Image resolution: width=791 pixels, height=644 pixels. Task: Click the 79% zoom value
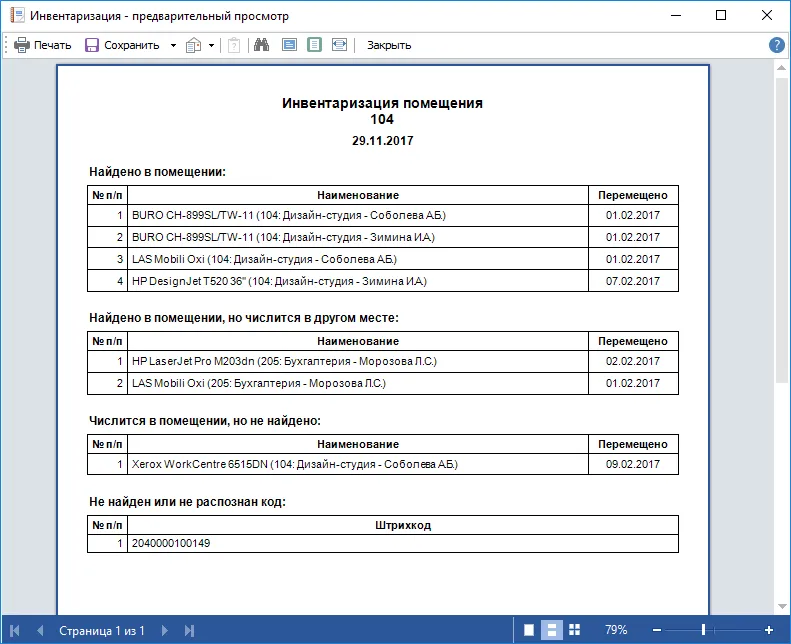coord(616,630)
